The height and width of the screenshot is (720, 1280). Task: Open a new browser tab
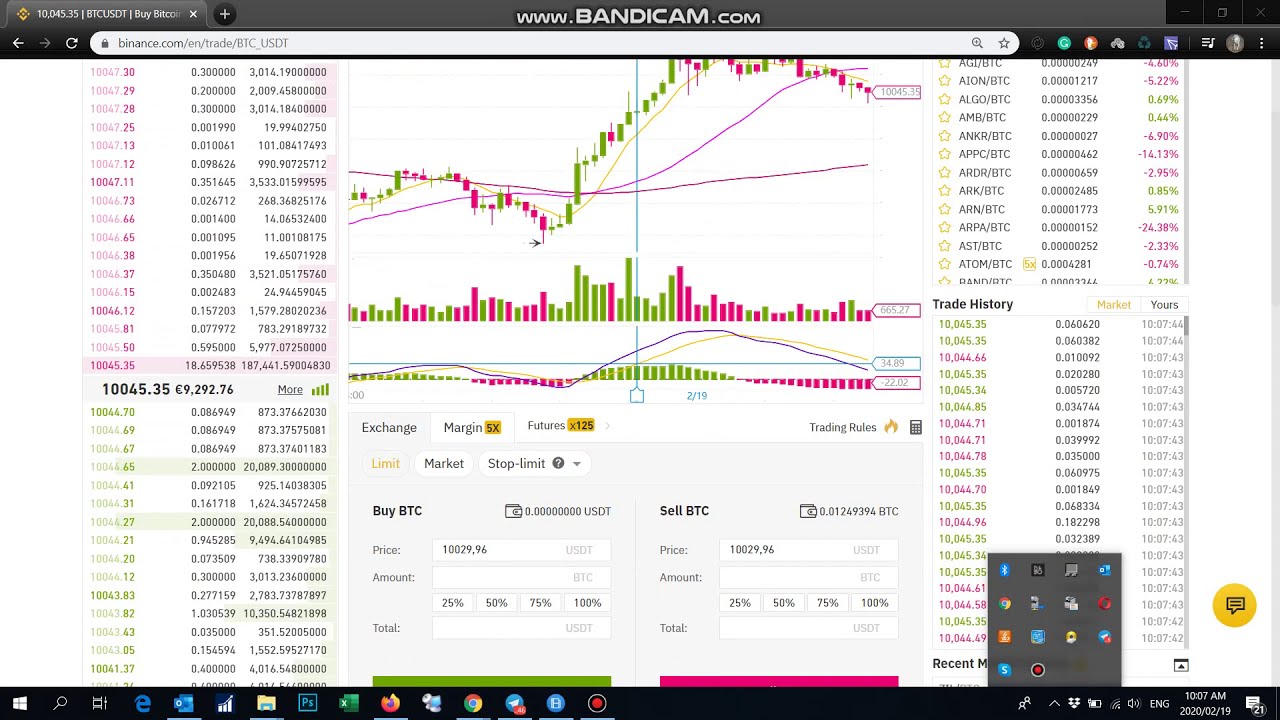coord(225,14)
